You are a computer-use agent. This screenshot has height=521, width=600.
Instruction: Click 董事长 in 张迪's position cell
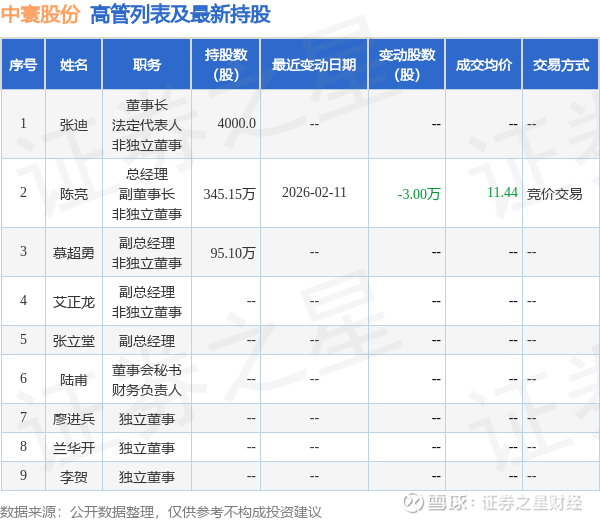click(x=147, y=105)
